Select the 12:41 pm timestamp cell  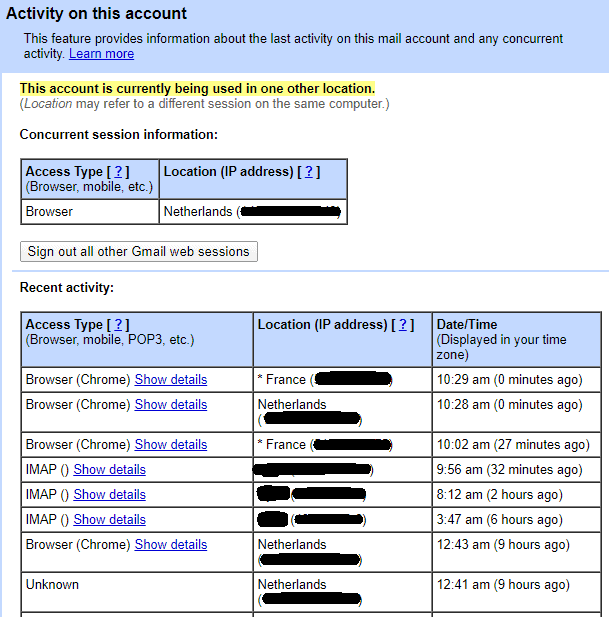tap(502, 585)
